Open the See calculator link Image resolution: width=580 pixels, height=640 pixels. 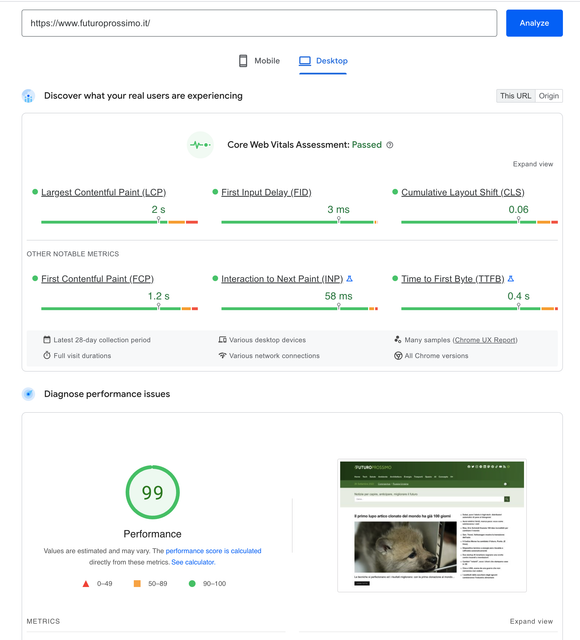(x=193, y=562)
